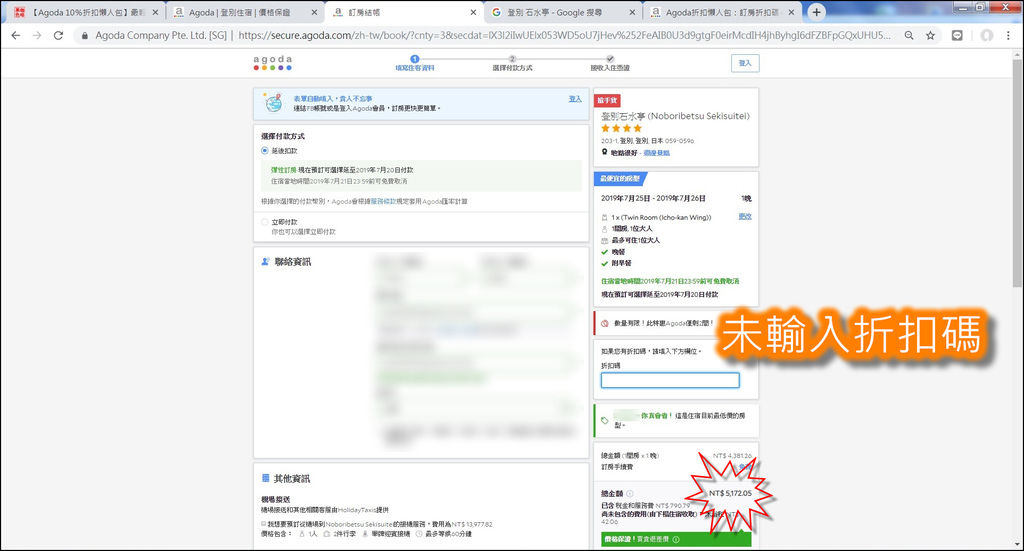Switch to the Agoda 登別住宿 tab
Screen dimensions: 1024x551
[245, 12]
